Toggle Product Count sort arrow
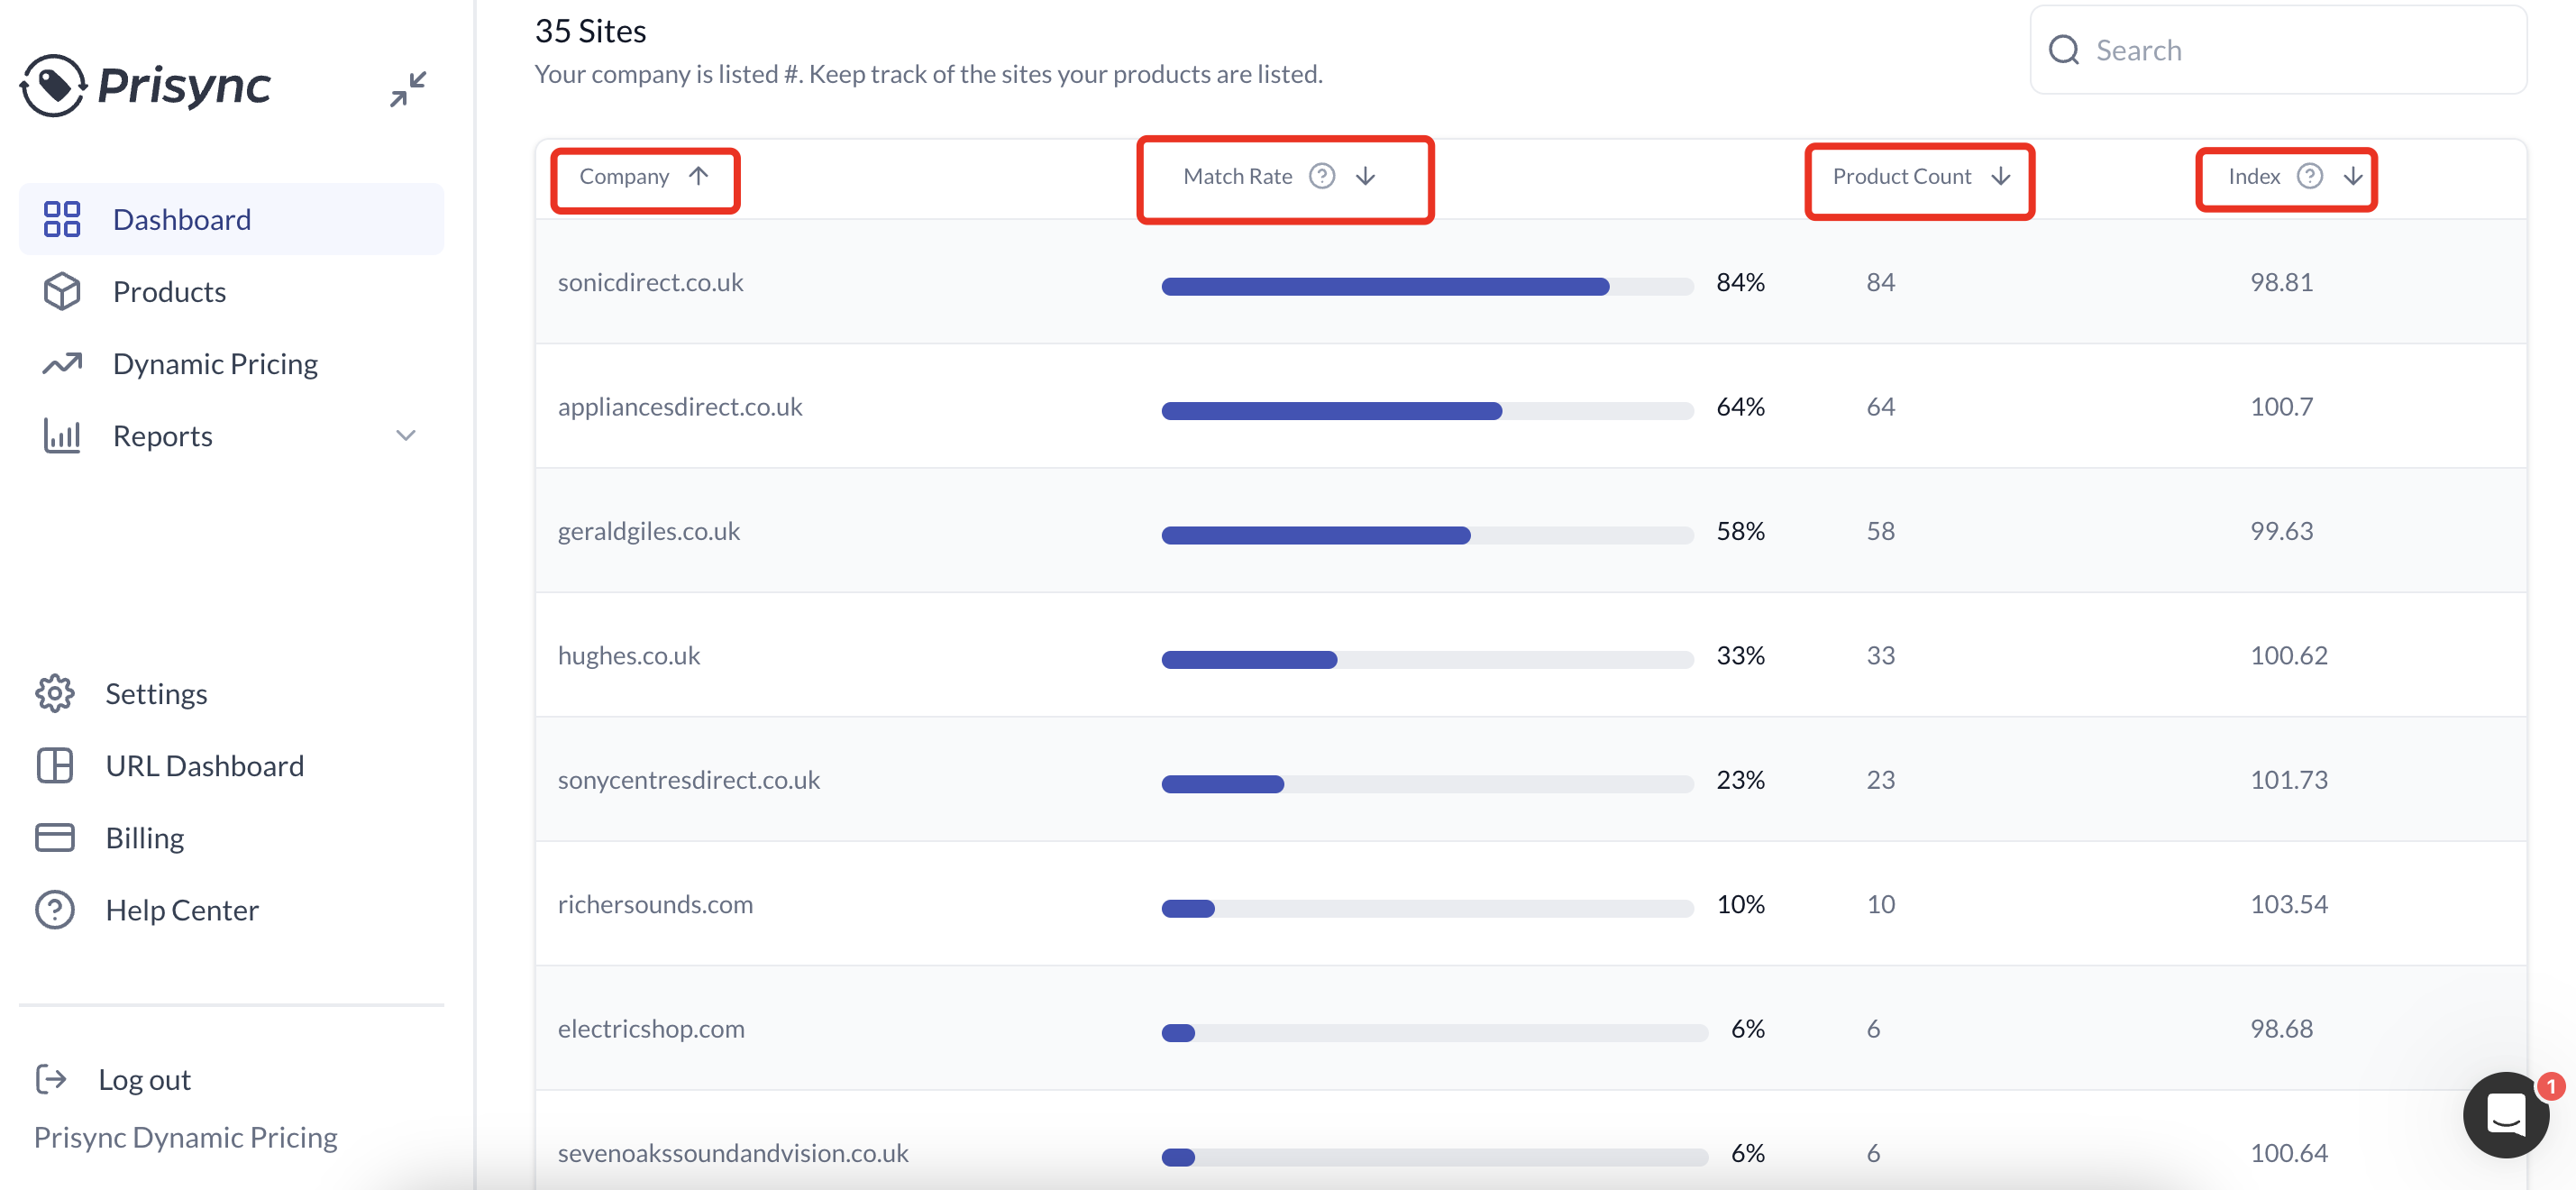This screenshot has height=1190, width=2576. tap(2000, 176)
